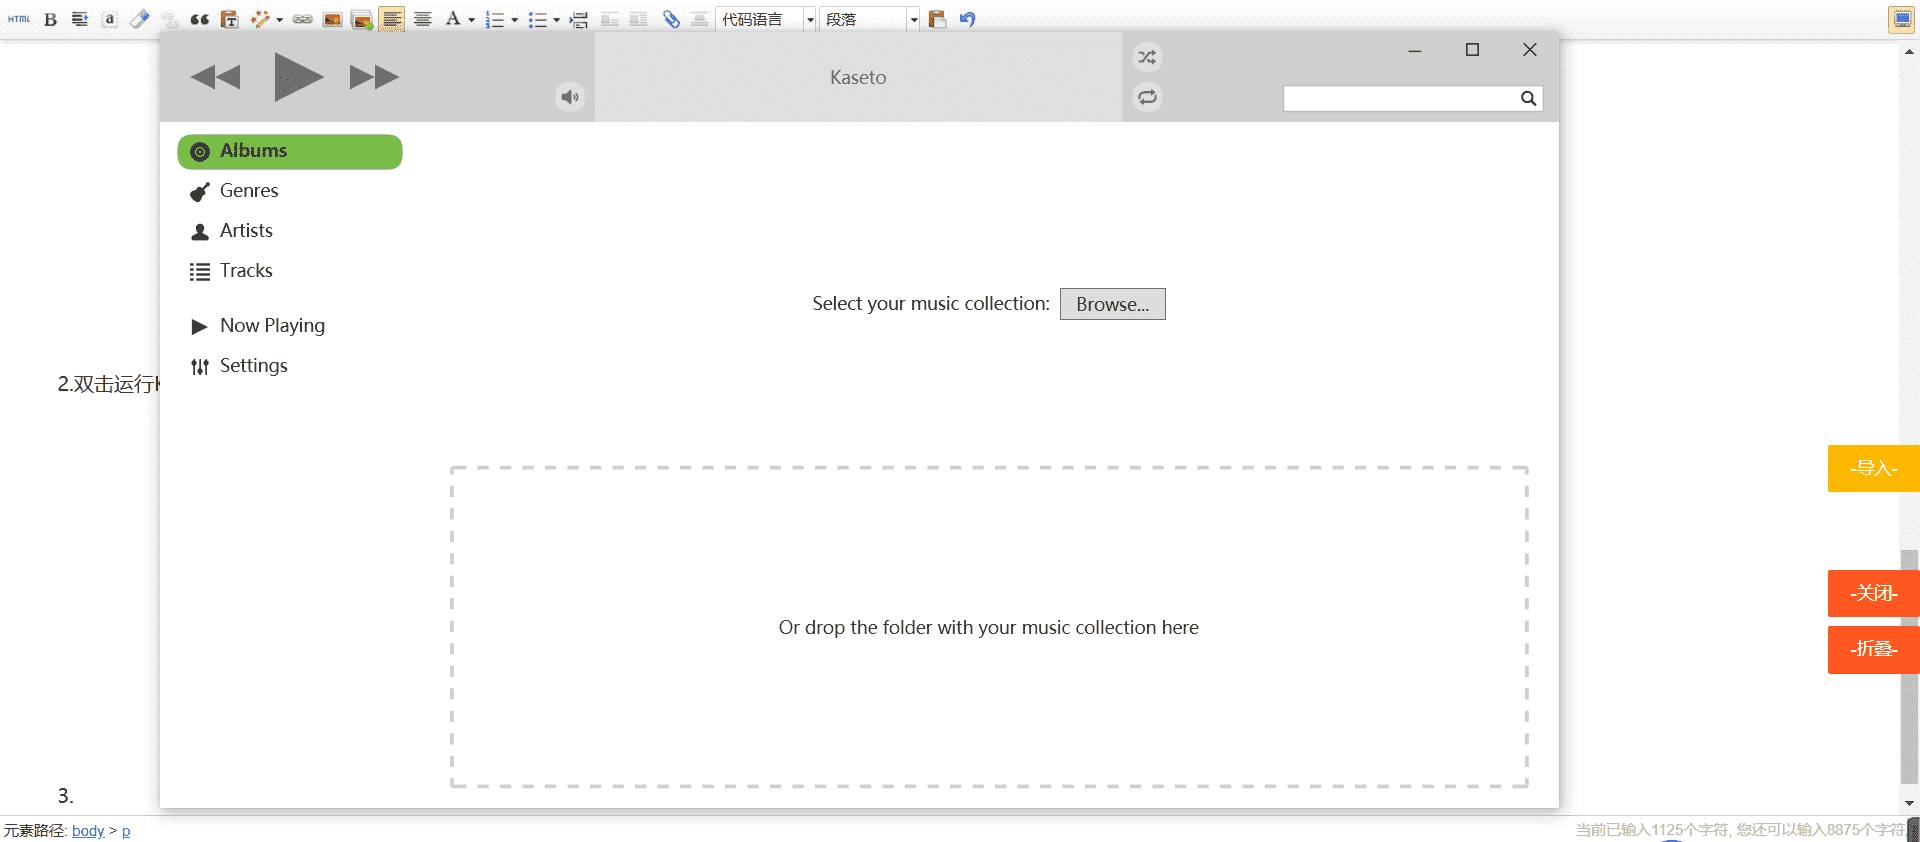The width and height of the screenshot is (1920, 842).
Task: Center-align text using the toolbar
Action: pos(423,19)
